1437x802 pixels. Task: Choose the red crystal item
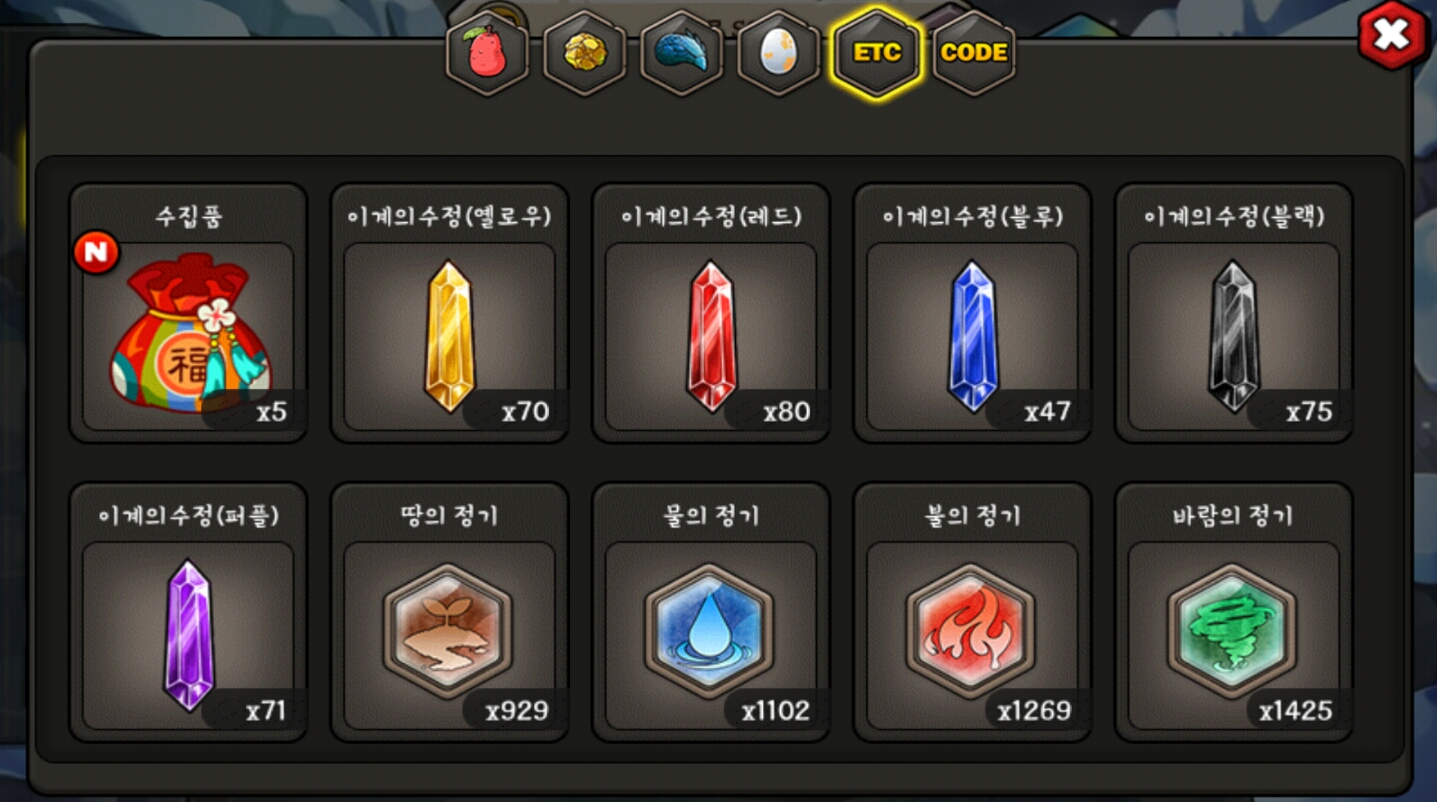click(x=711, y=336)
